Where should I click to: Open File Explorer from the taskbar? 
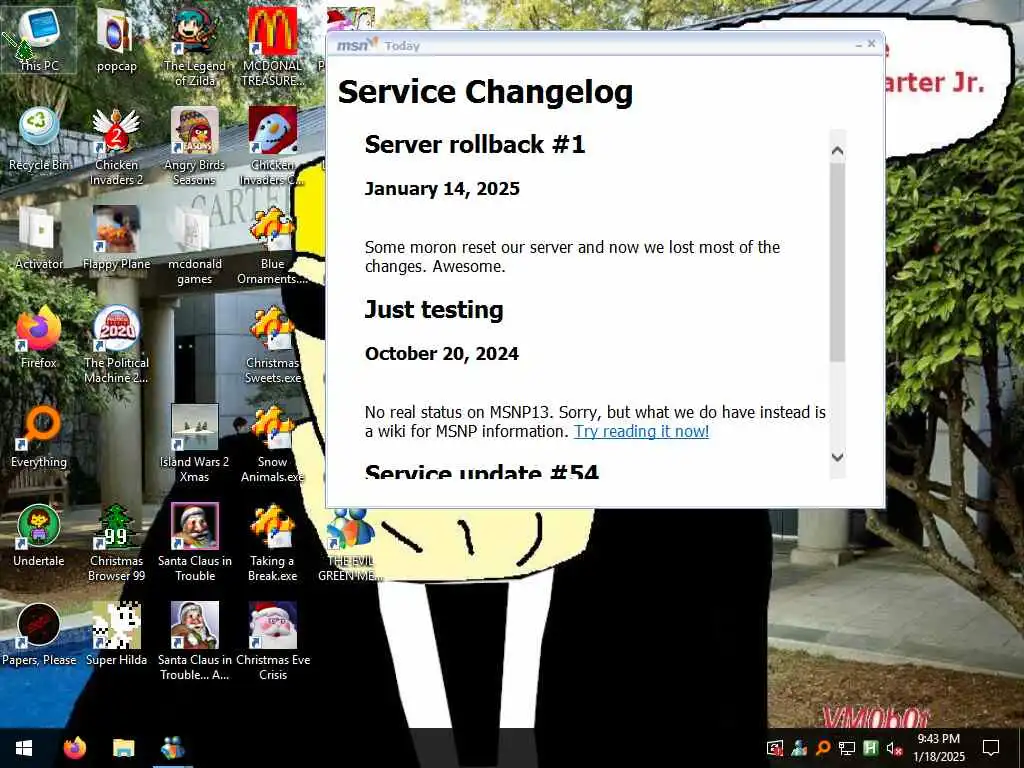click(123, 748)
